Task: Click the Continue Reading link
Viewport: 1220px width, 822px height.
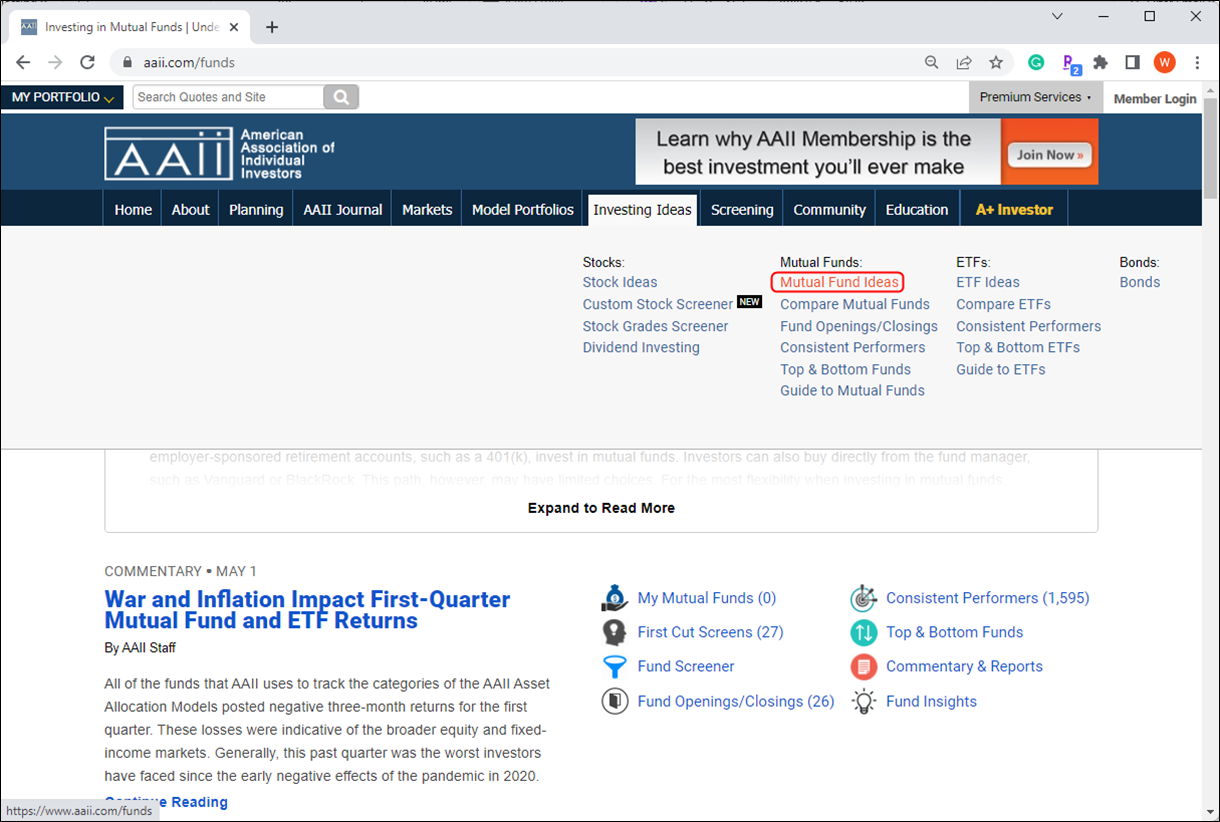Action: click(x=166, y=802)
